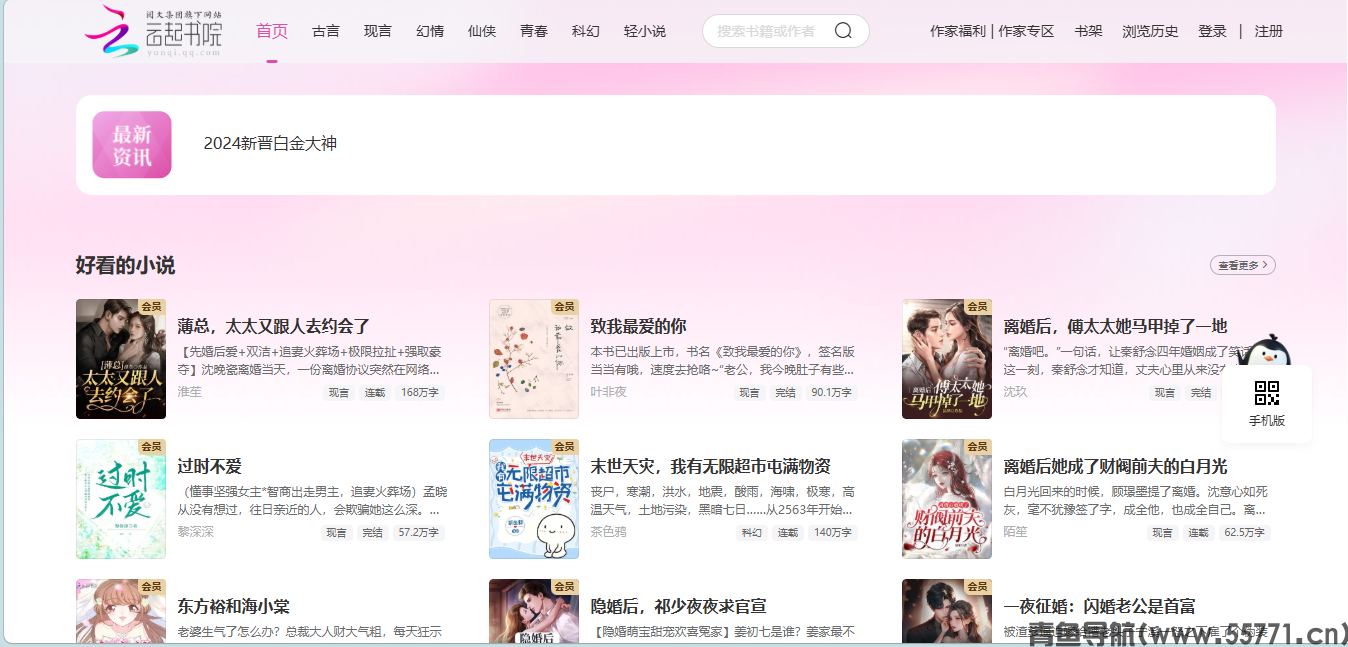Click title 末世天灾，我有无限超市囤满物资
The width and height of the screenshot is (1348, 647).
click(711, 466)
